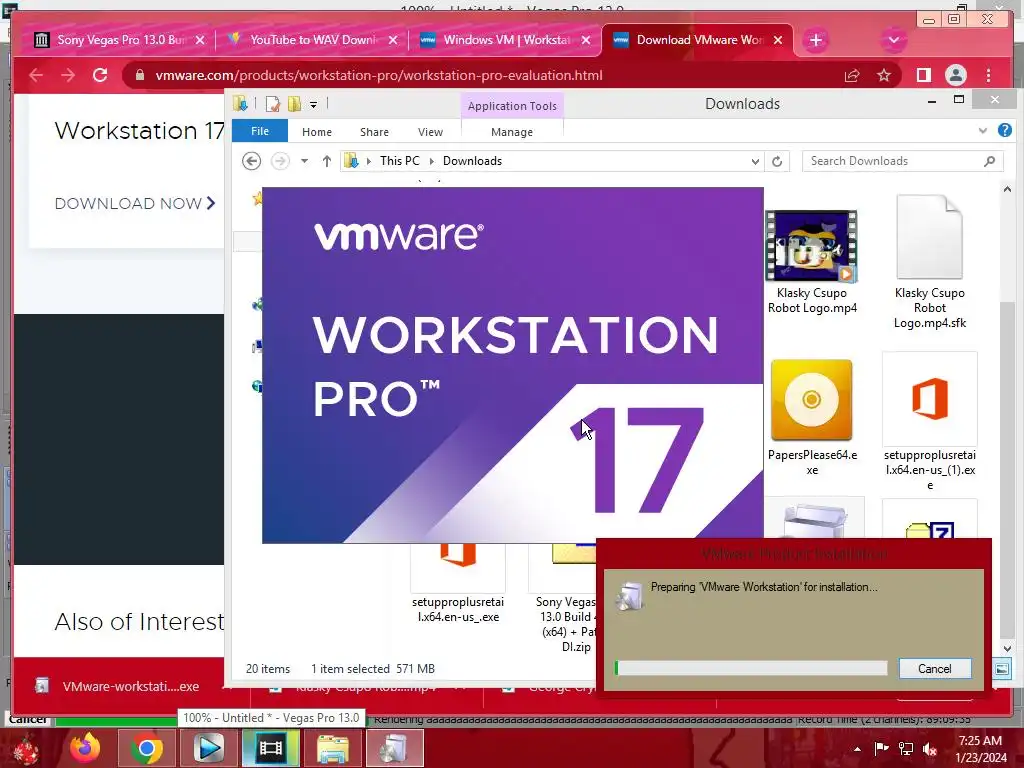Open File tab in Downloads explorer

[x=260, y=131]
